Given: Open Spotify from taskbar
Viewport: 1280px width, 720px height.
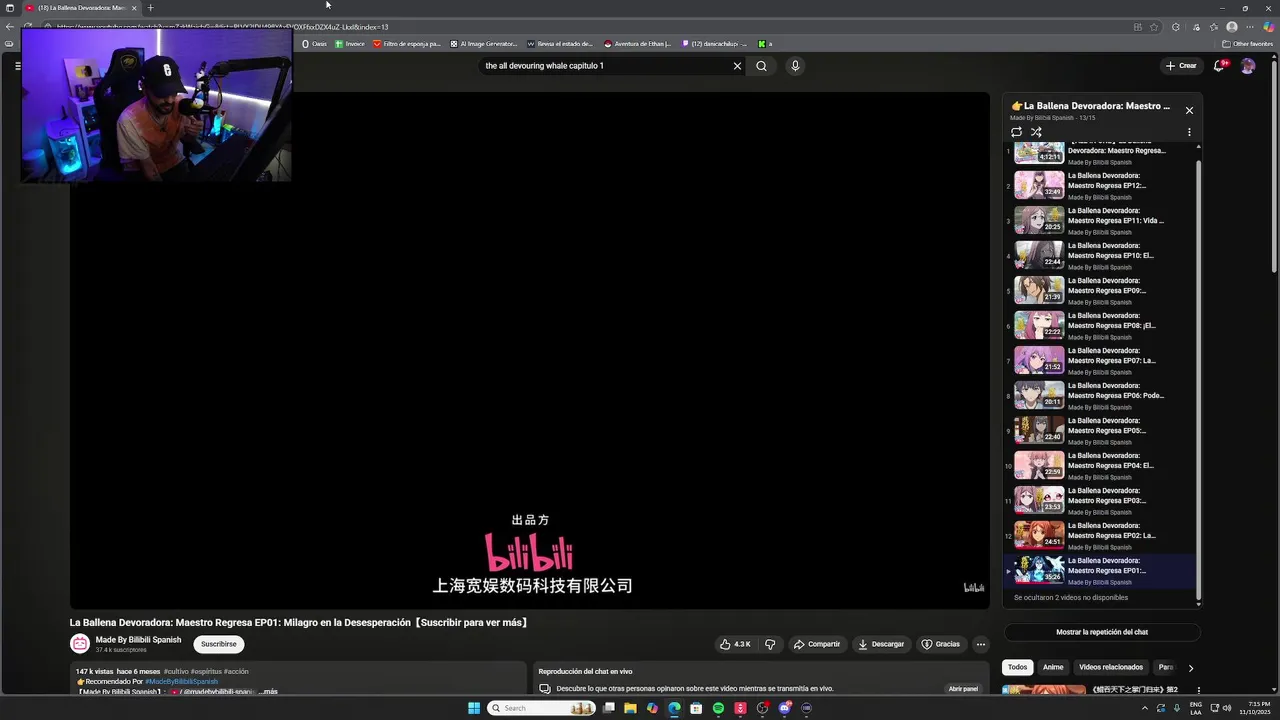Looking at the screenshot, I should 718,708.
